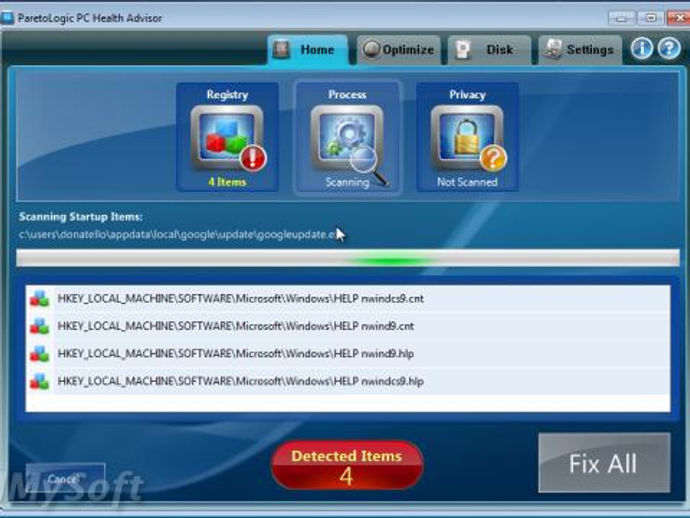Click the googleupdate file path text
Viewport: 690px width, 518px height.
tap(178, 235)
